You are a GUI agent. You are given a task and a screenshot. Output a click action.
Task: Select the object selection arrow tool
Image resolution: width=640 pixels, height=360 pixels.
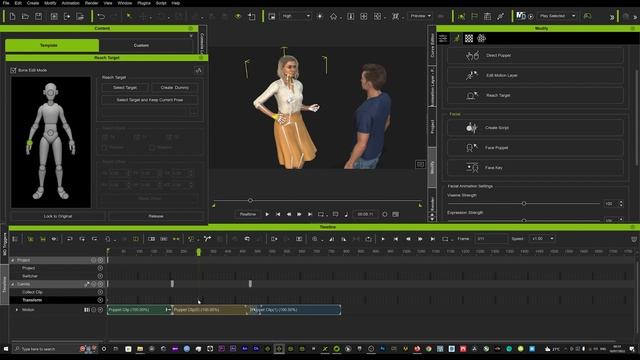point(129,16)
